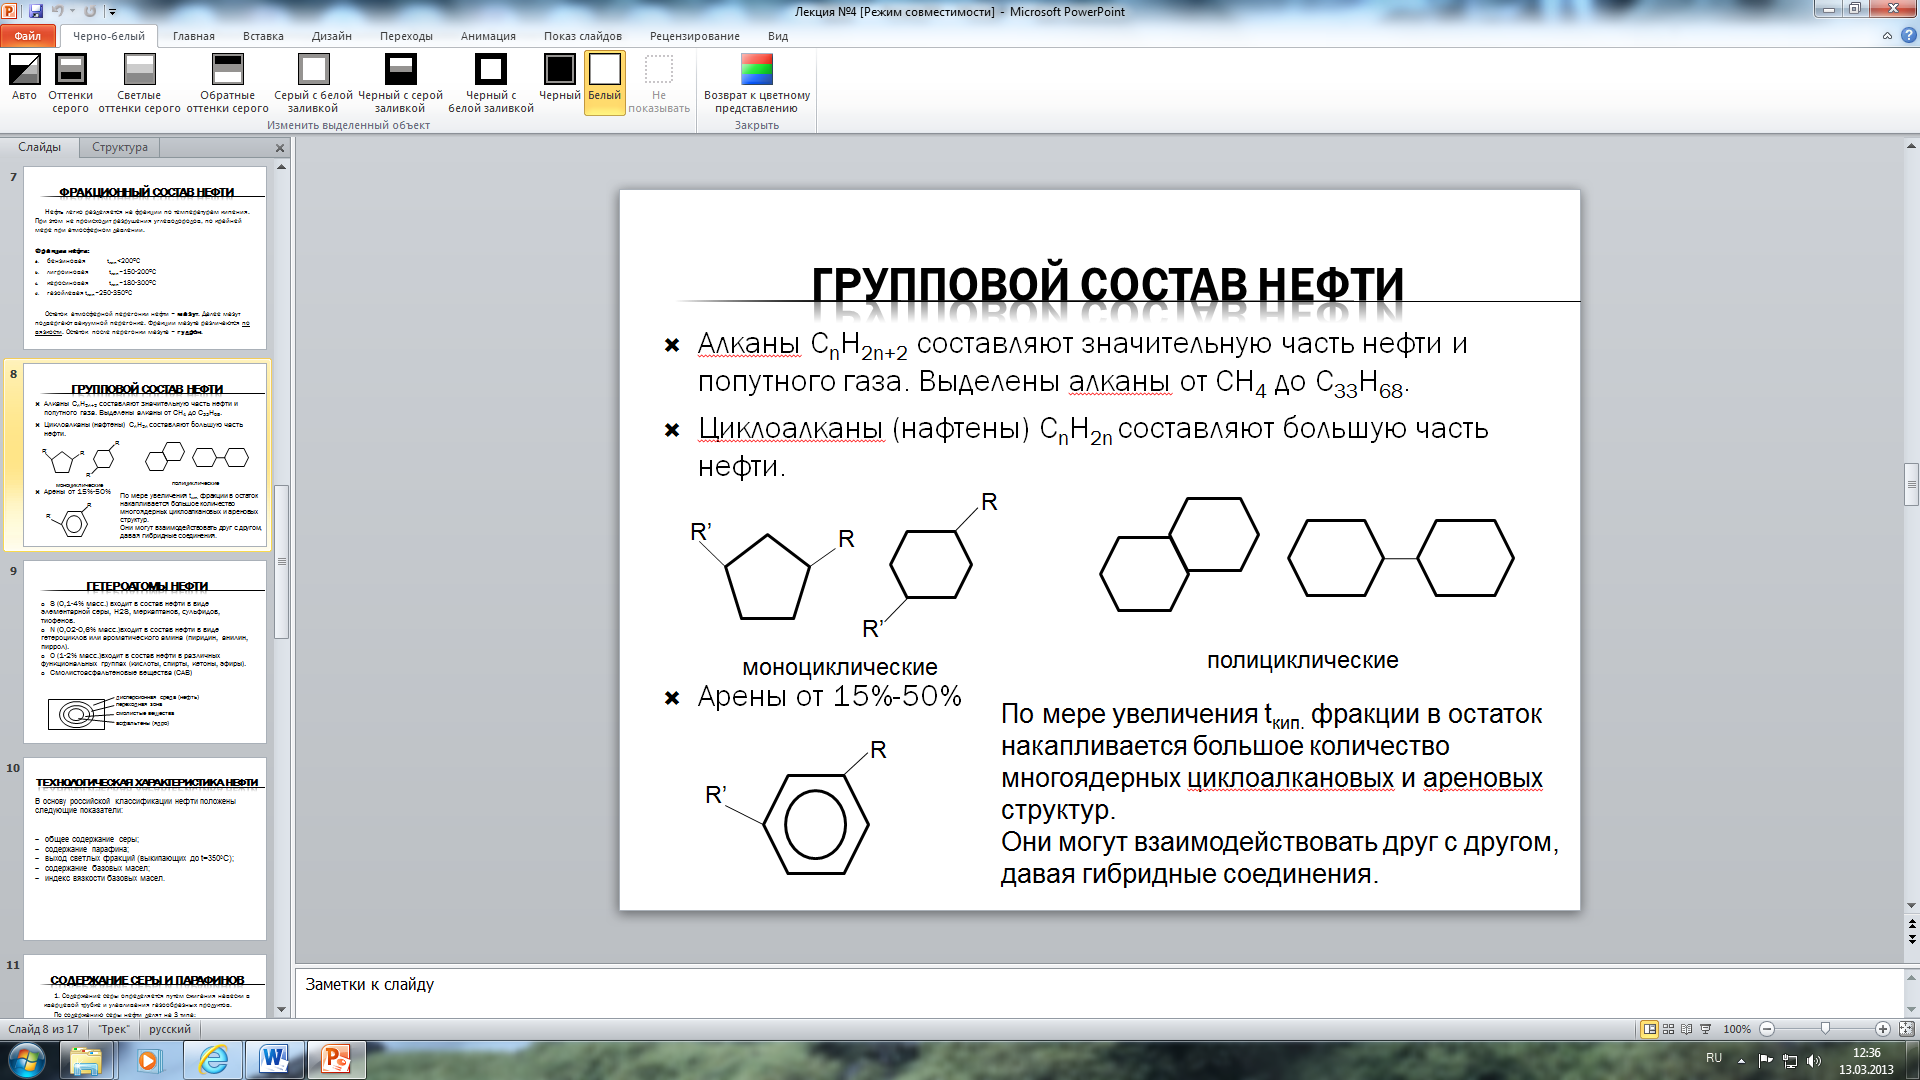Apply Оттенки серого grayscale setting
The height and width of the screenshot is (1080, 1920).
point(70,70)
